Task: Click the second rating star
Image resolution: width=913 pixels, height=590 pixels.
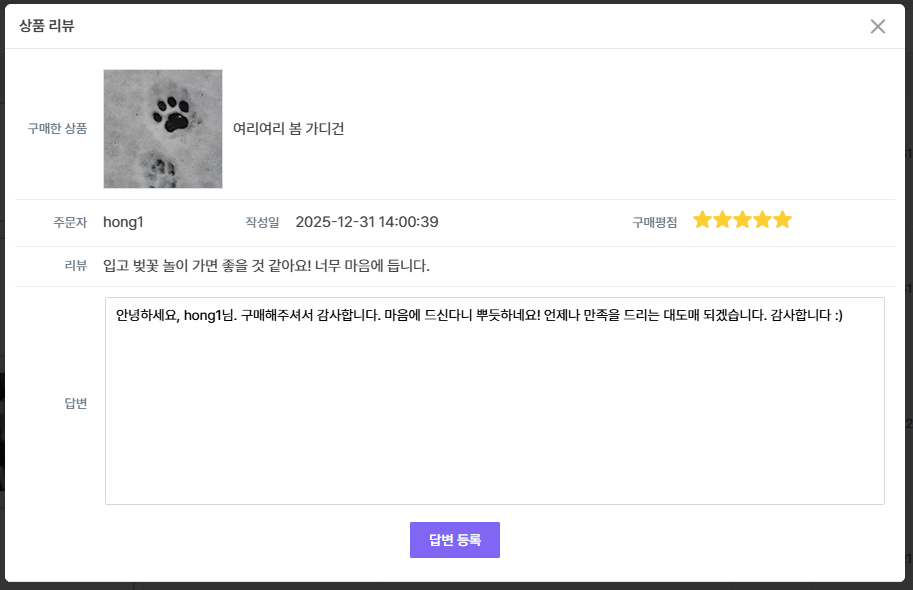Action: [x=722, y=220]
